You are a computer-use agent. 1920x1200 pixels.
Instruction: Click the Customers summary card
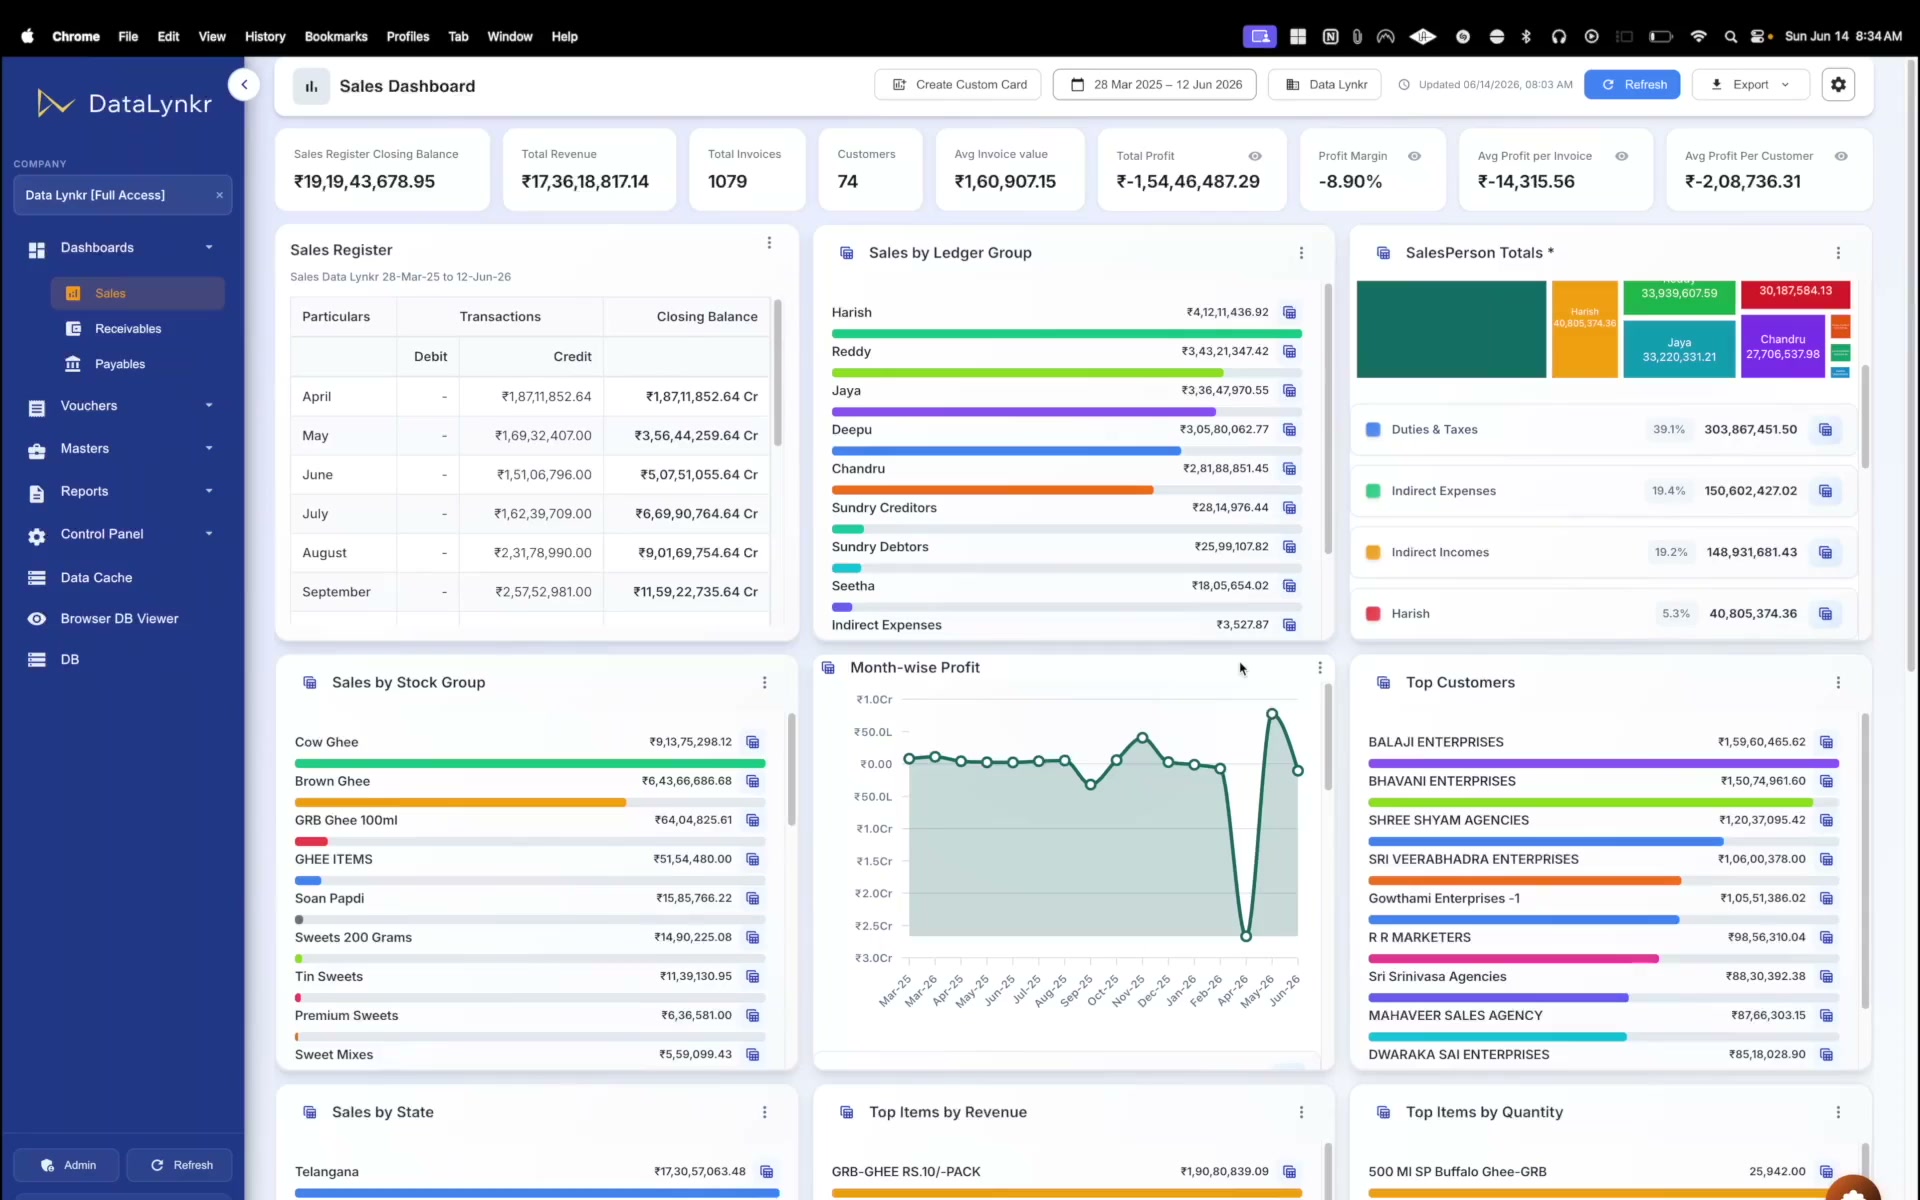[869, 170]
